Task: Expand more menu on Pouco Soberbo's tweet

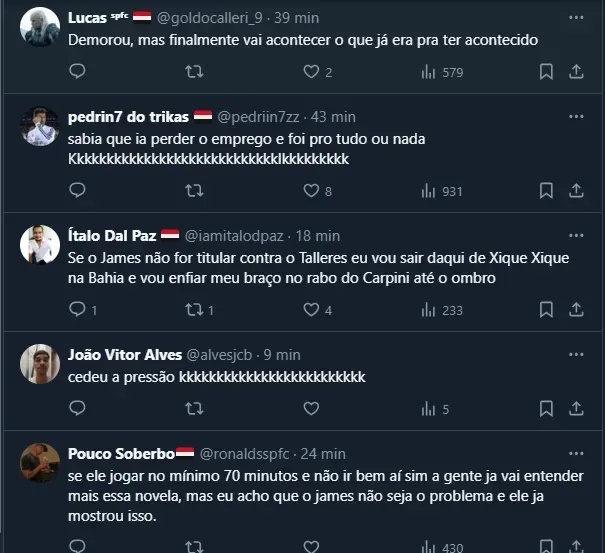Action: tap(576, 452)
